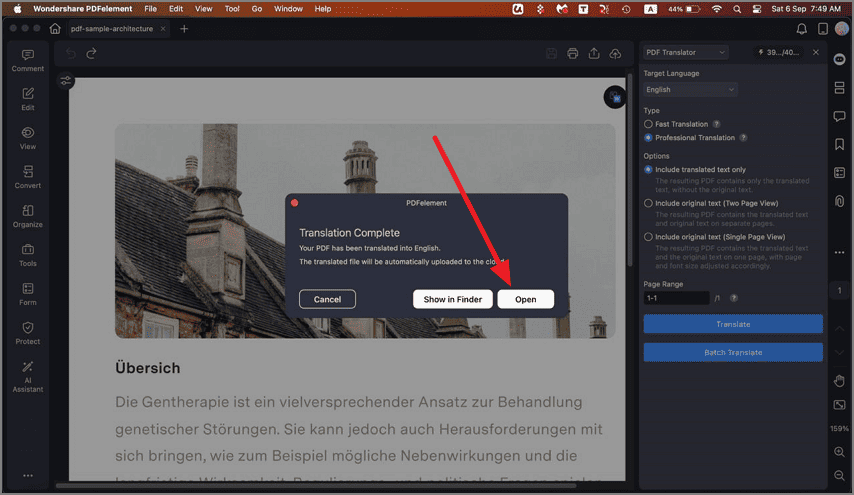Undo the last action
Image resolution: width=854 pixels, height=495 pixels.
click(71, 53)
